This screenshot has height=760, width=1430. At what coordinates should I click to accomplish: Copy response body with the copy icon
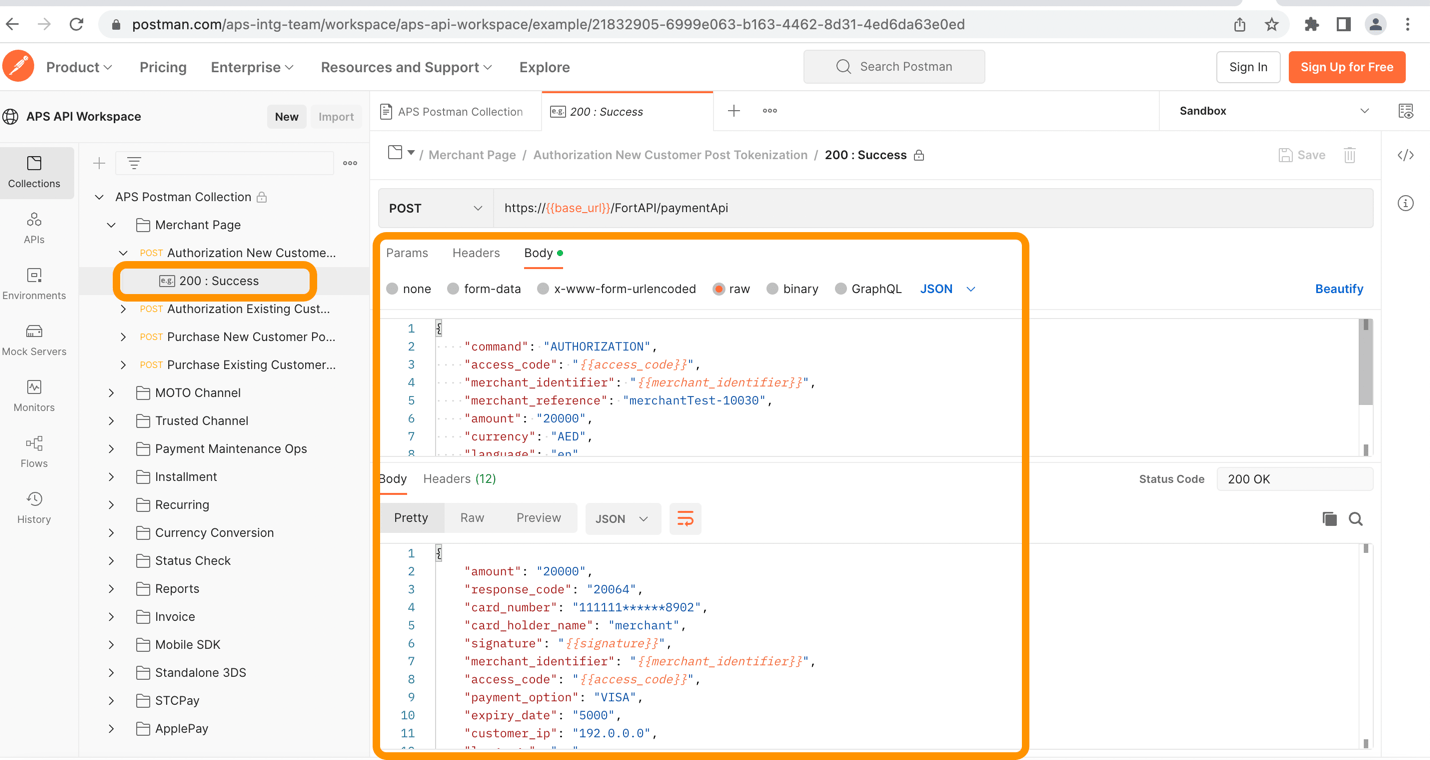point(1329,519)
